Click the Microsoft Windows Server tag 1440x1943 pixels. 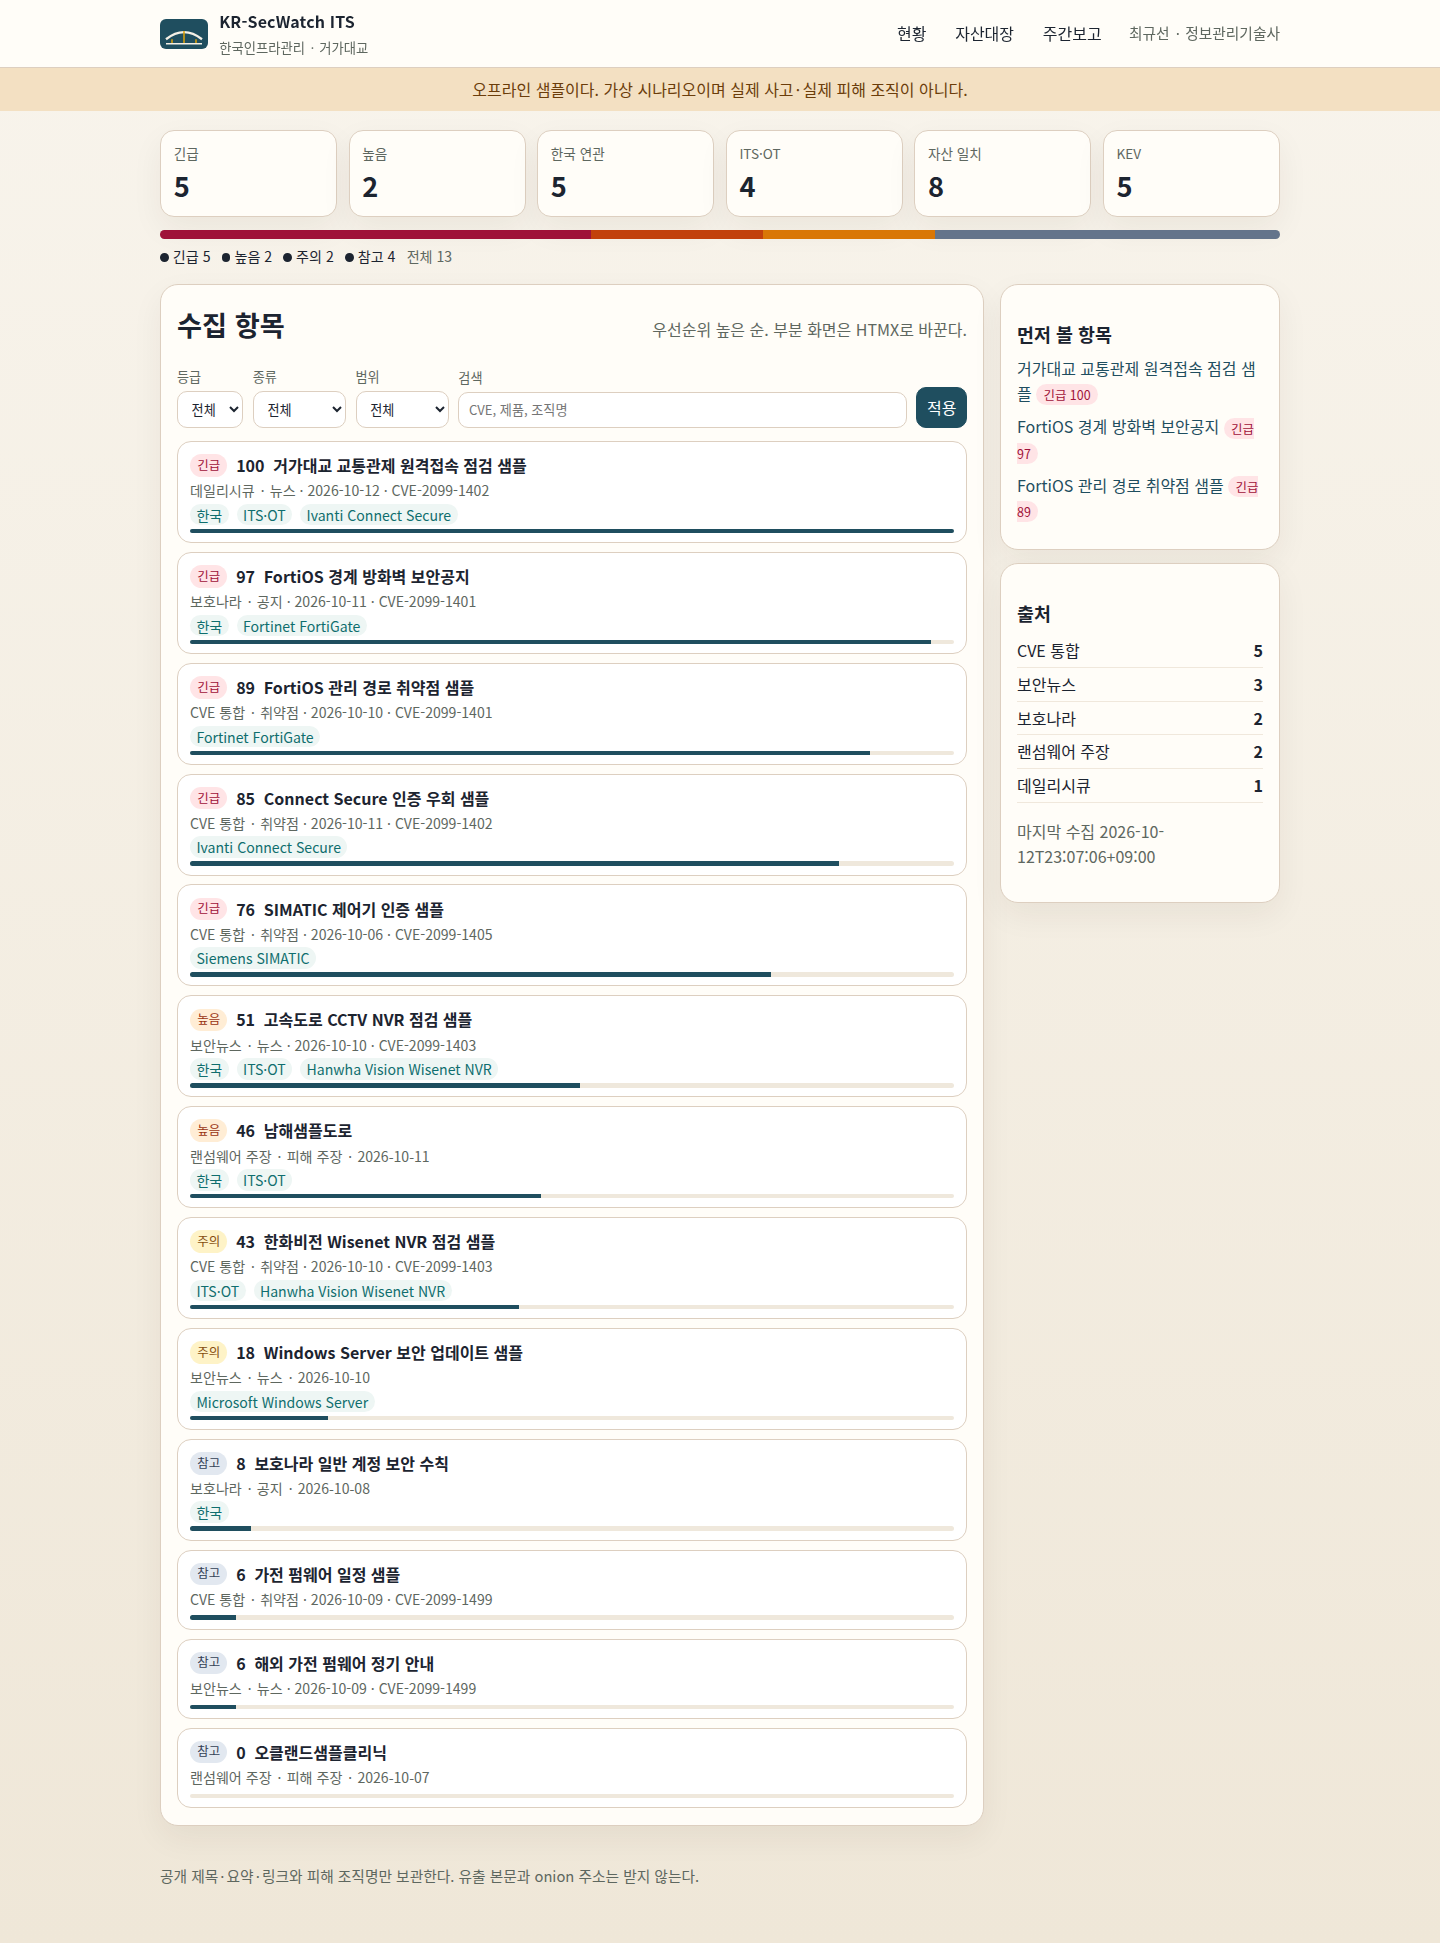pos(282,1402)
